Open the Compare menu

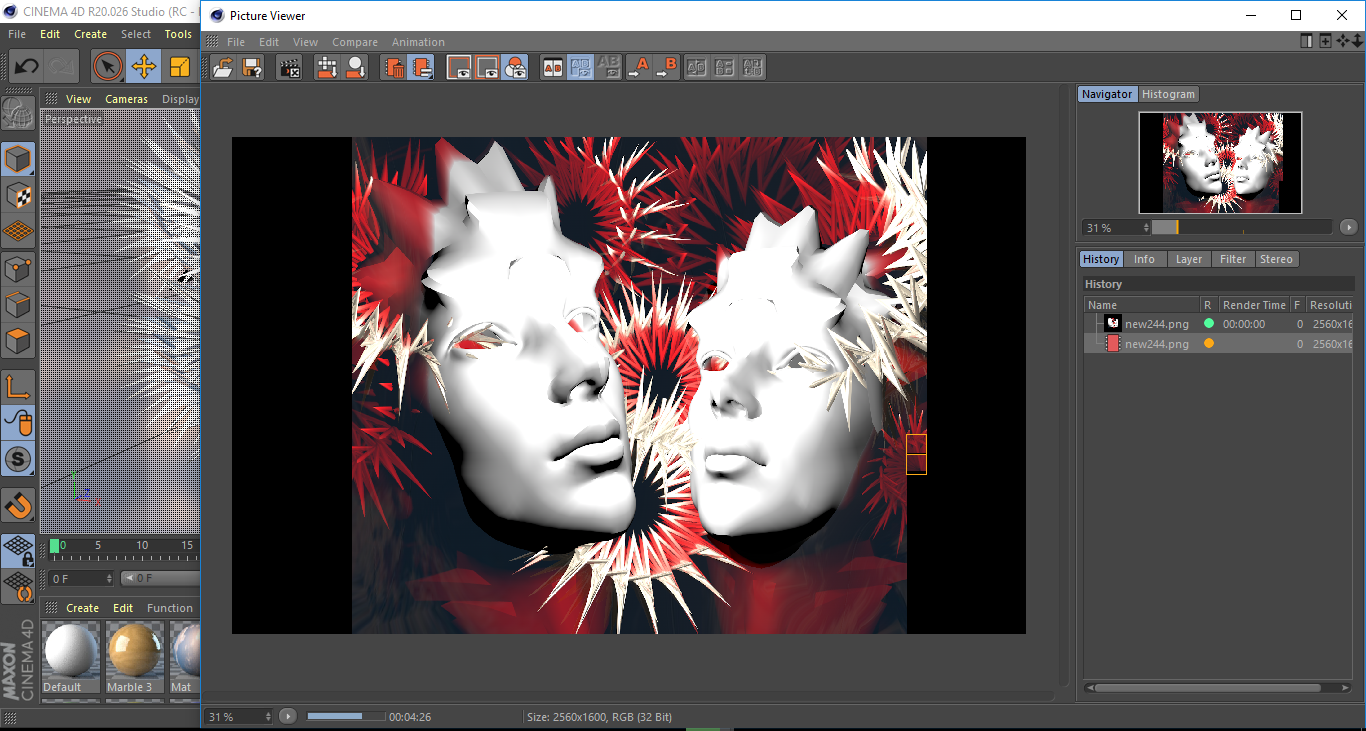[x=355, y=42]
